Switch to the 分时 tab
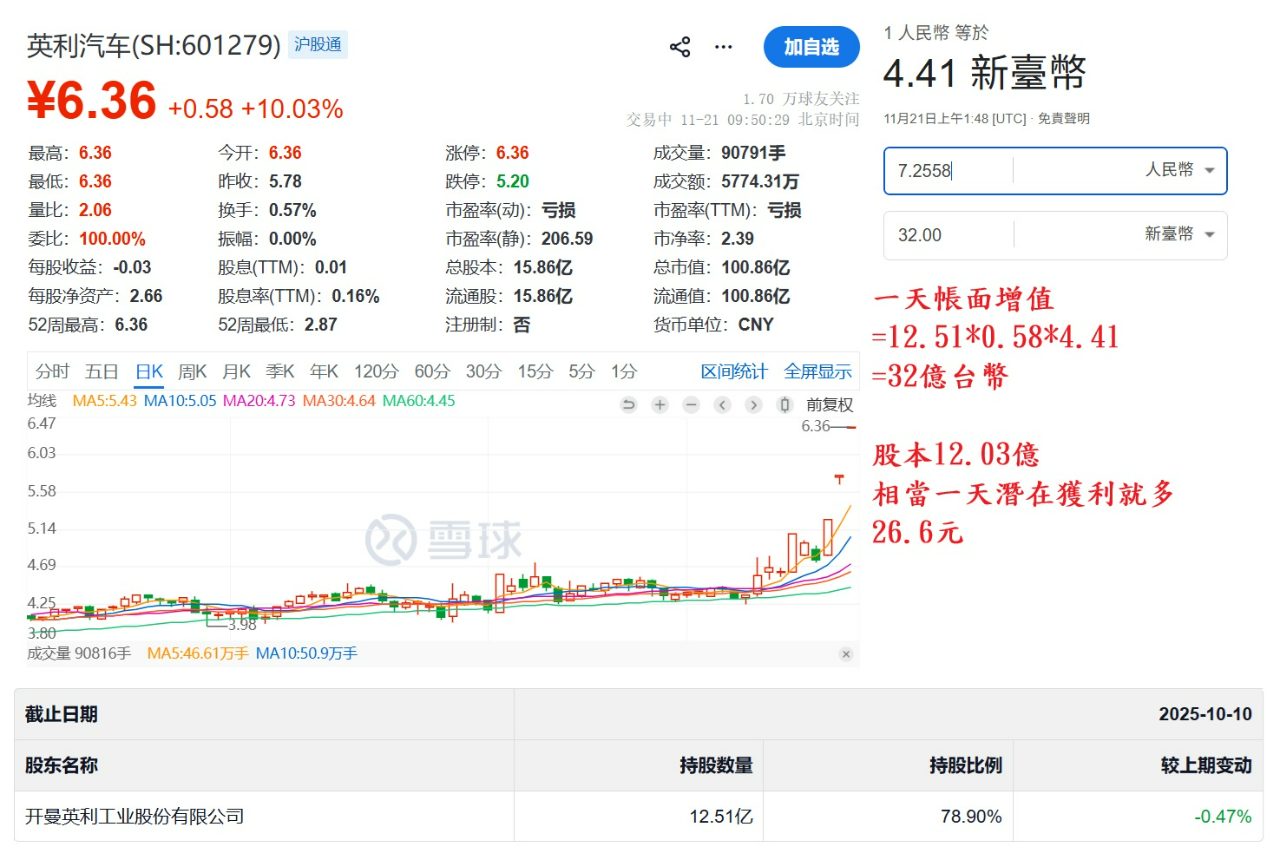 [x=51, y=371]
